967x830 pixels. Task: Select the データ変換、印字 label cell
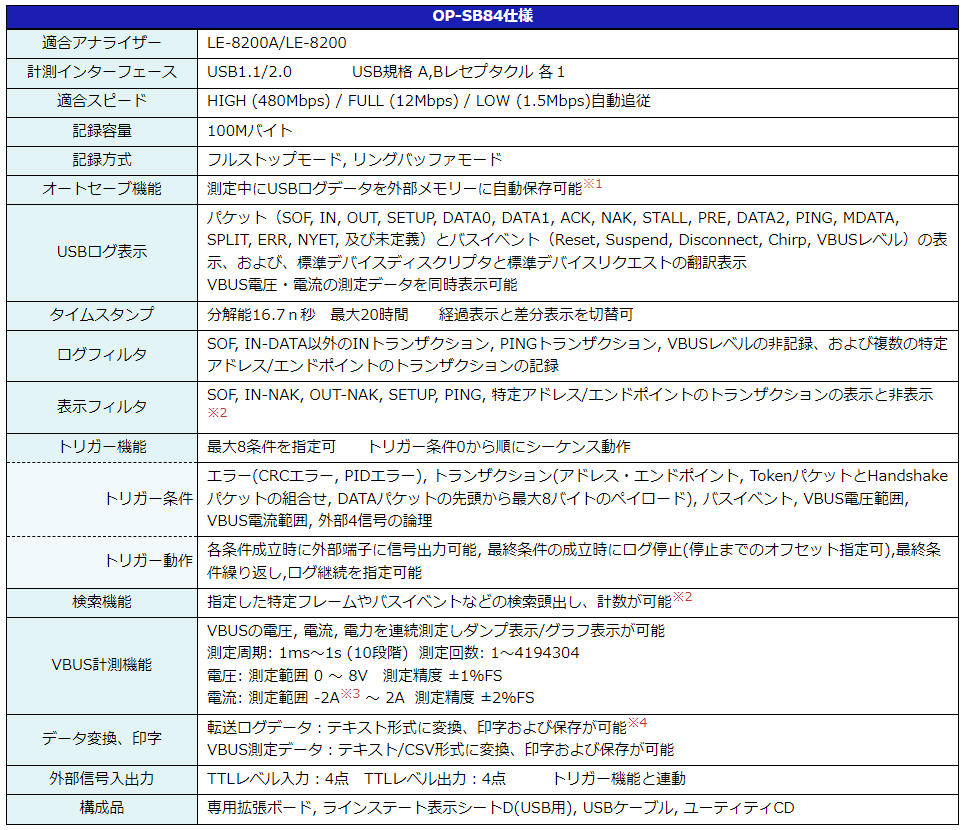tap(102, 739)
